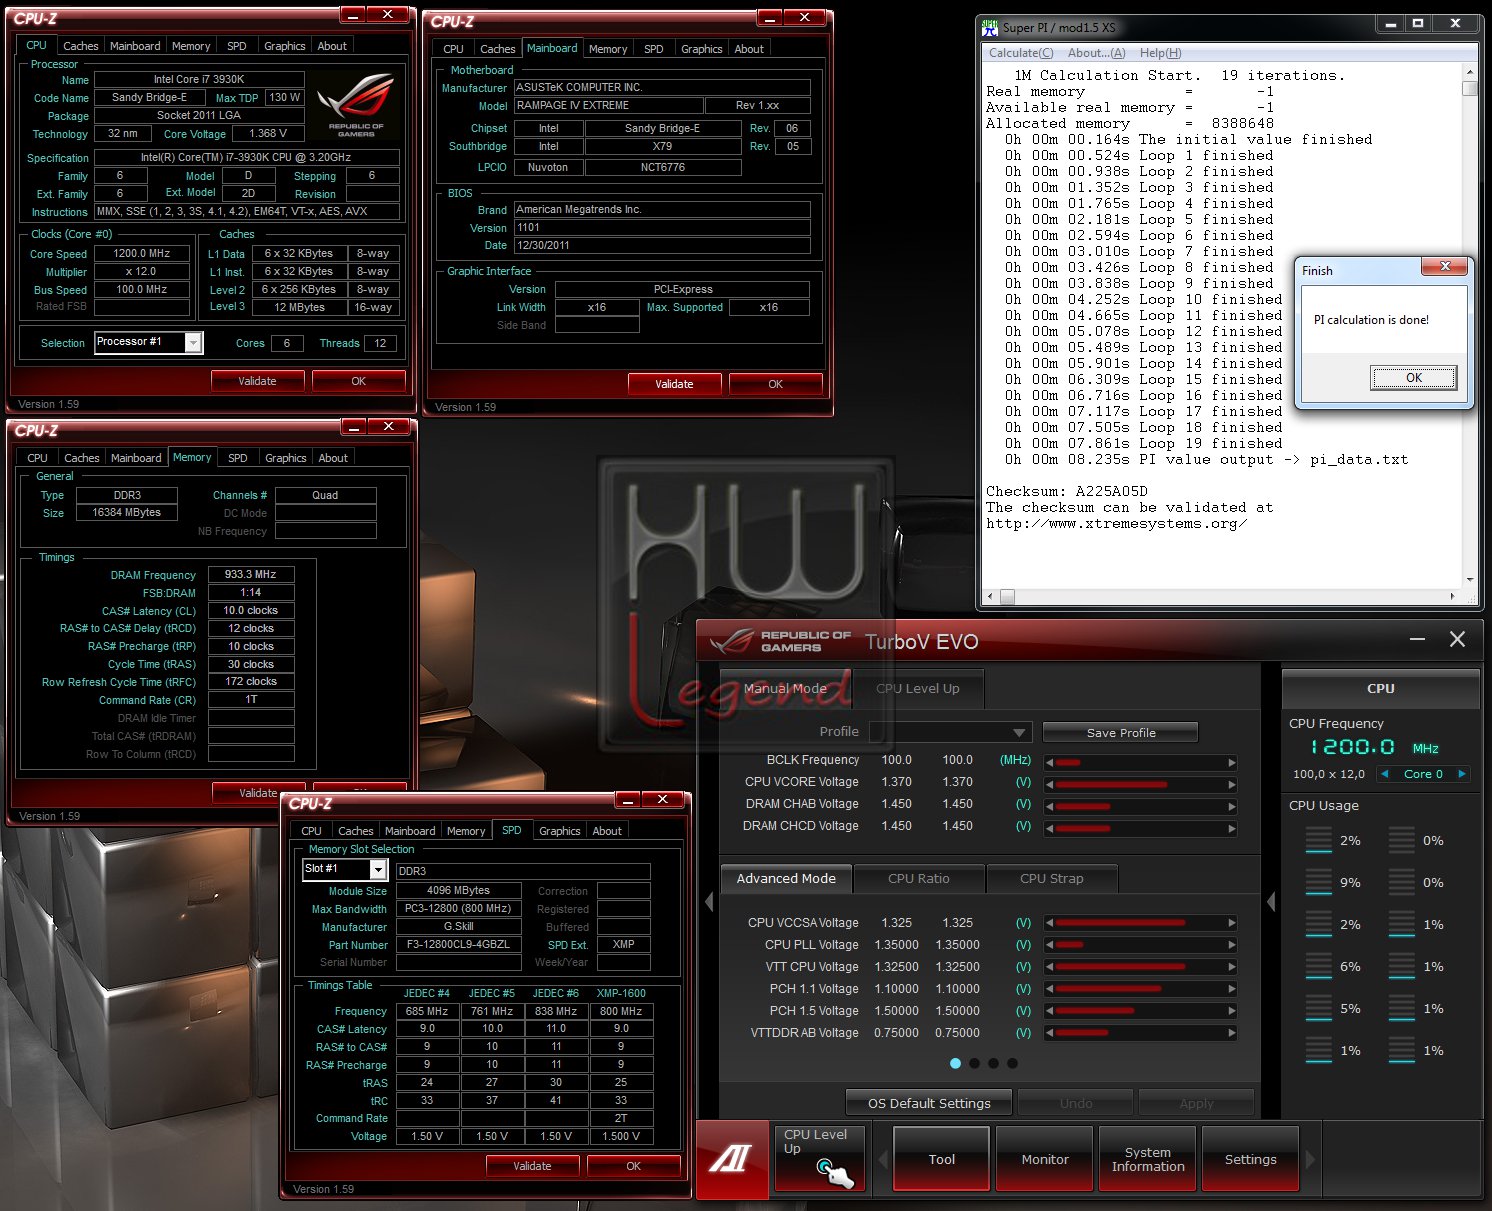Viewport: 1492px width, 1211px height.
Task: Select previous core arrow left of Core 0
Action: click(x=1385, y=774)
